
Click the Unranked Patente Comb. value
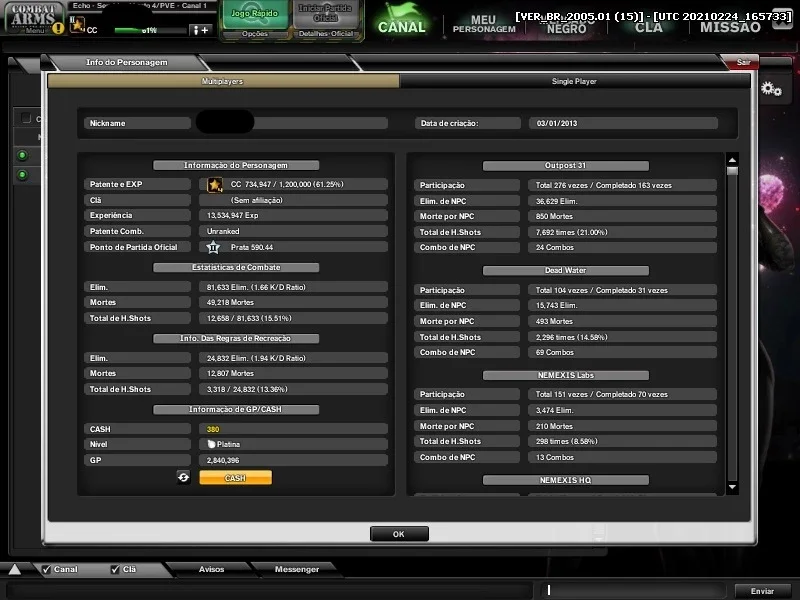(293, 232)
